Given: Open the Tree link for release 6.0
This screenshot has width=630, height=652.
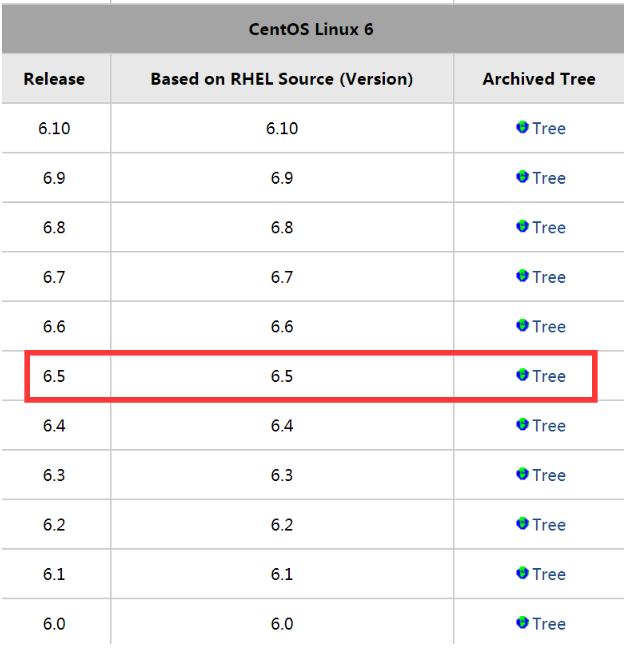Looking at the screenshot, I should pos(549,624).
